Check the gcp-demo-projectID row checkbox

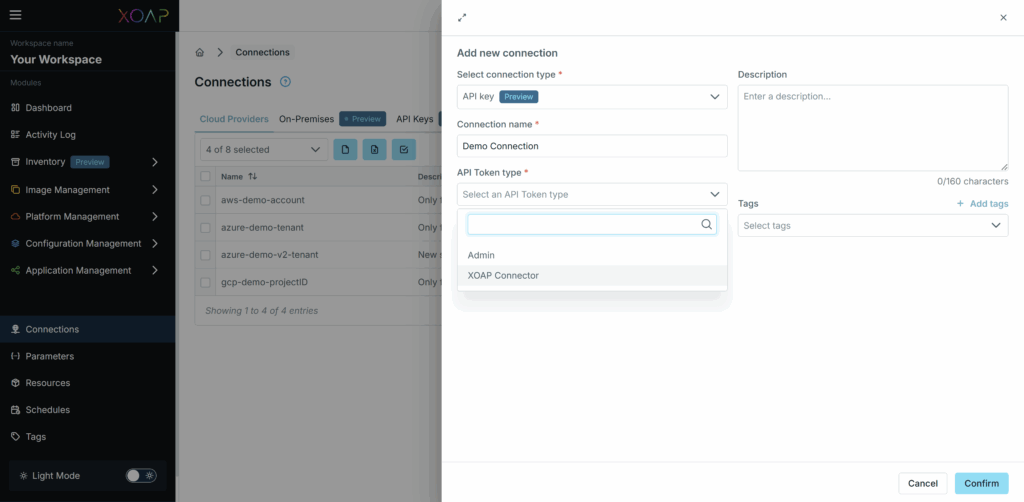pos(206,283)
